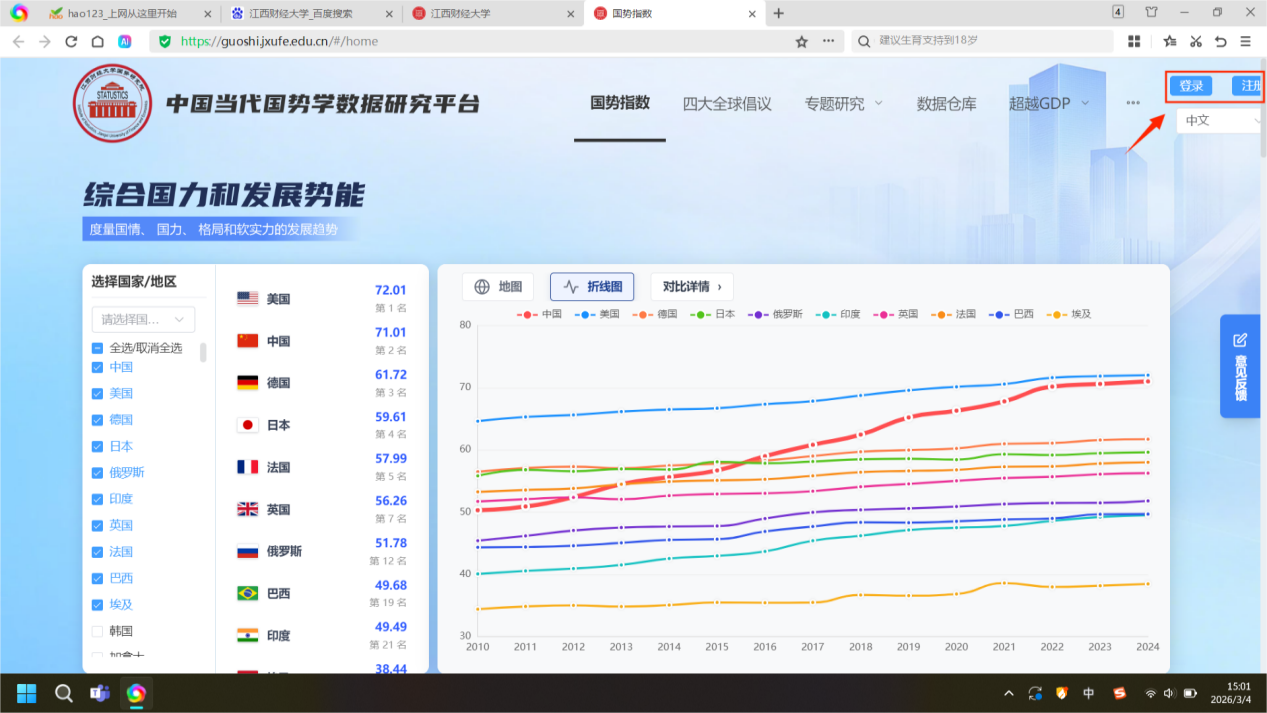Open the 请选择国家 dropdown
Screen dimensions: 1267x713
143,320
